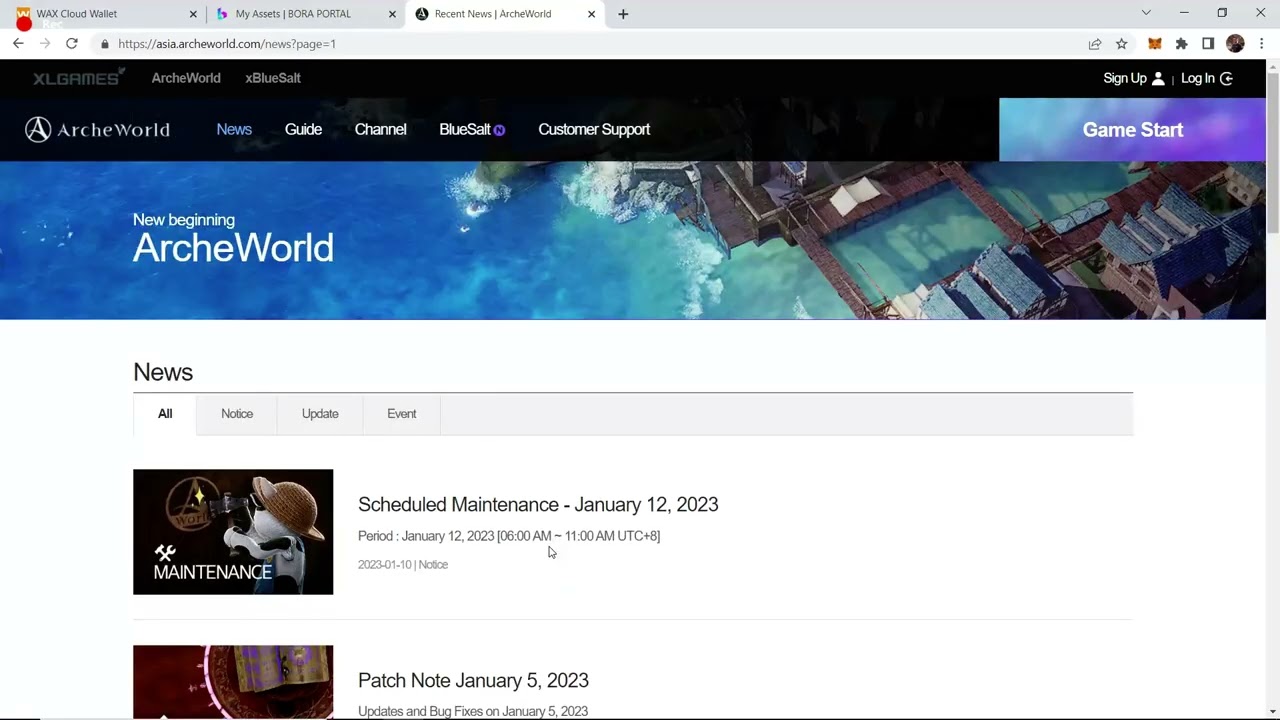Open the Customer Support menu item
Viewport: 1280px width, 720px height.
(x=594, y=129)
